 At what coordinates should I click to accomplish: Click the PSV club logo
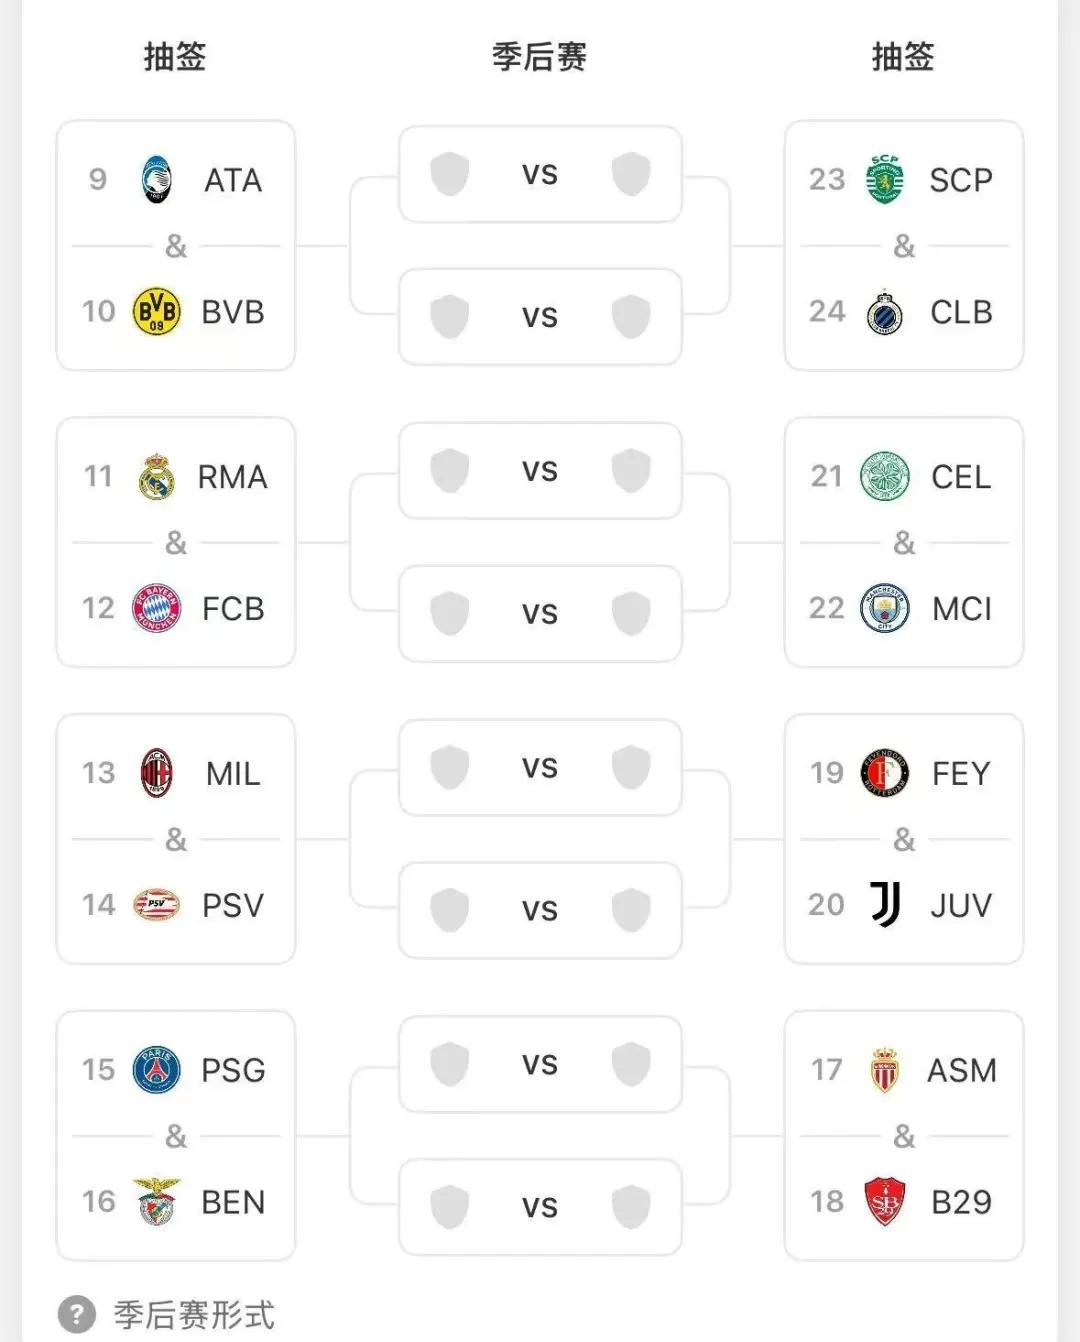(x=156, y=905)
